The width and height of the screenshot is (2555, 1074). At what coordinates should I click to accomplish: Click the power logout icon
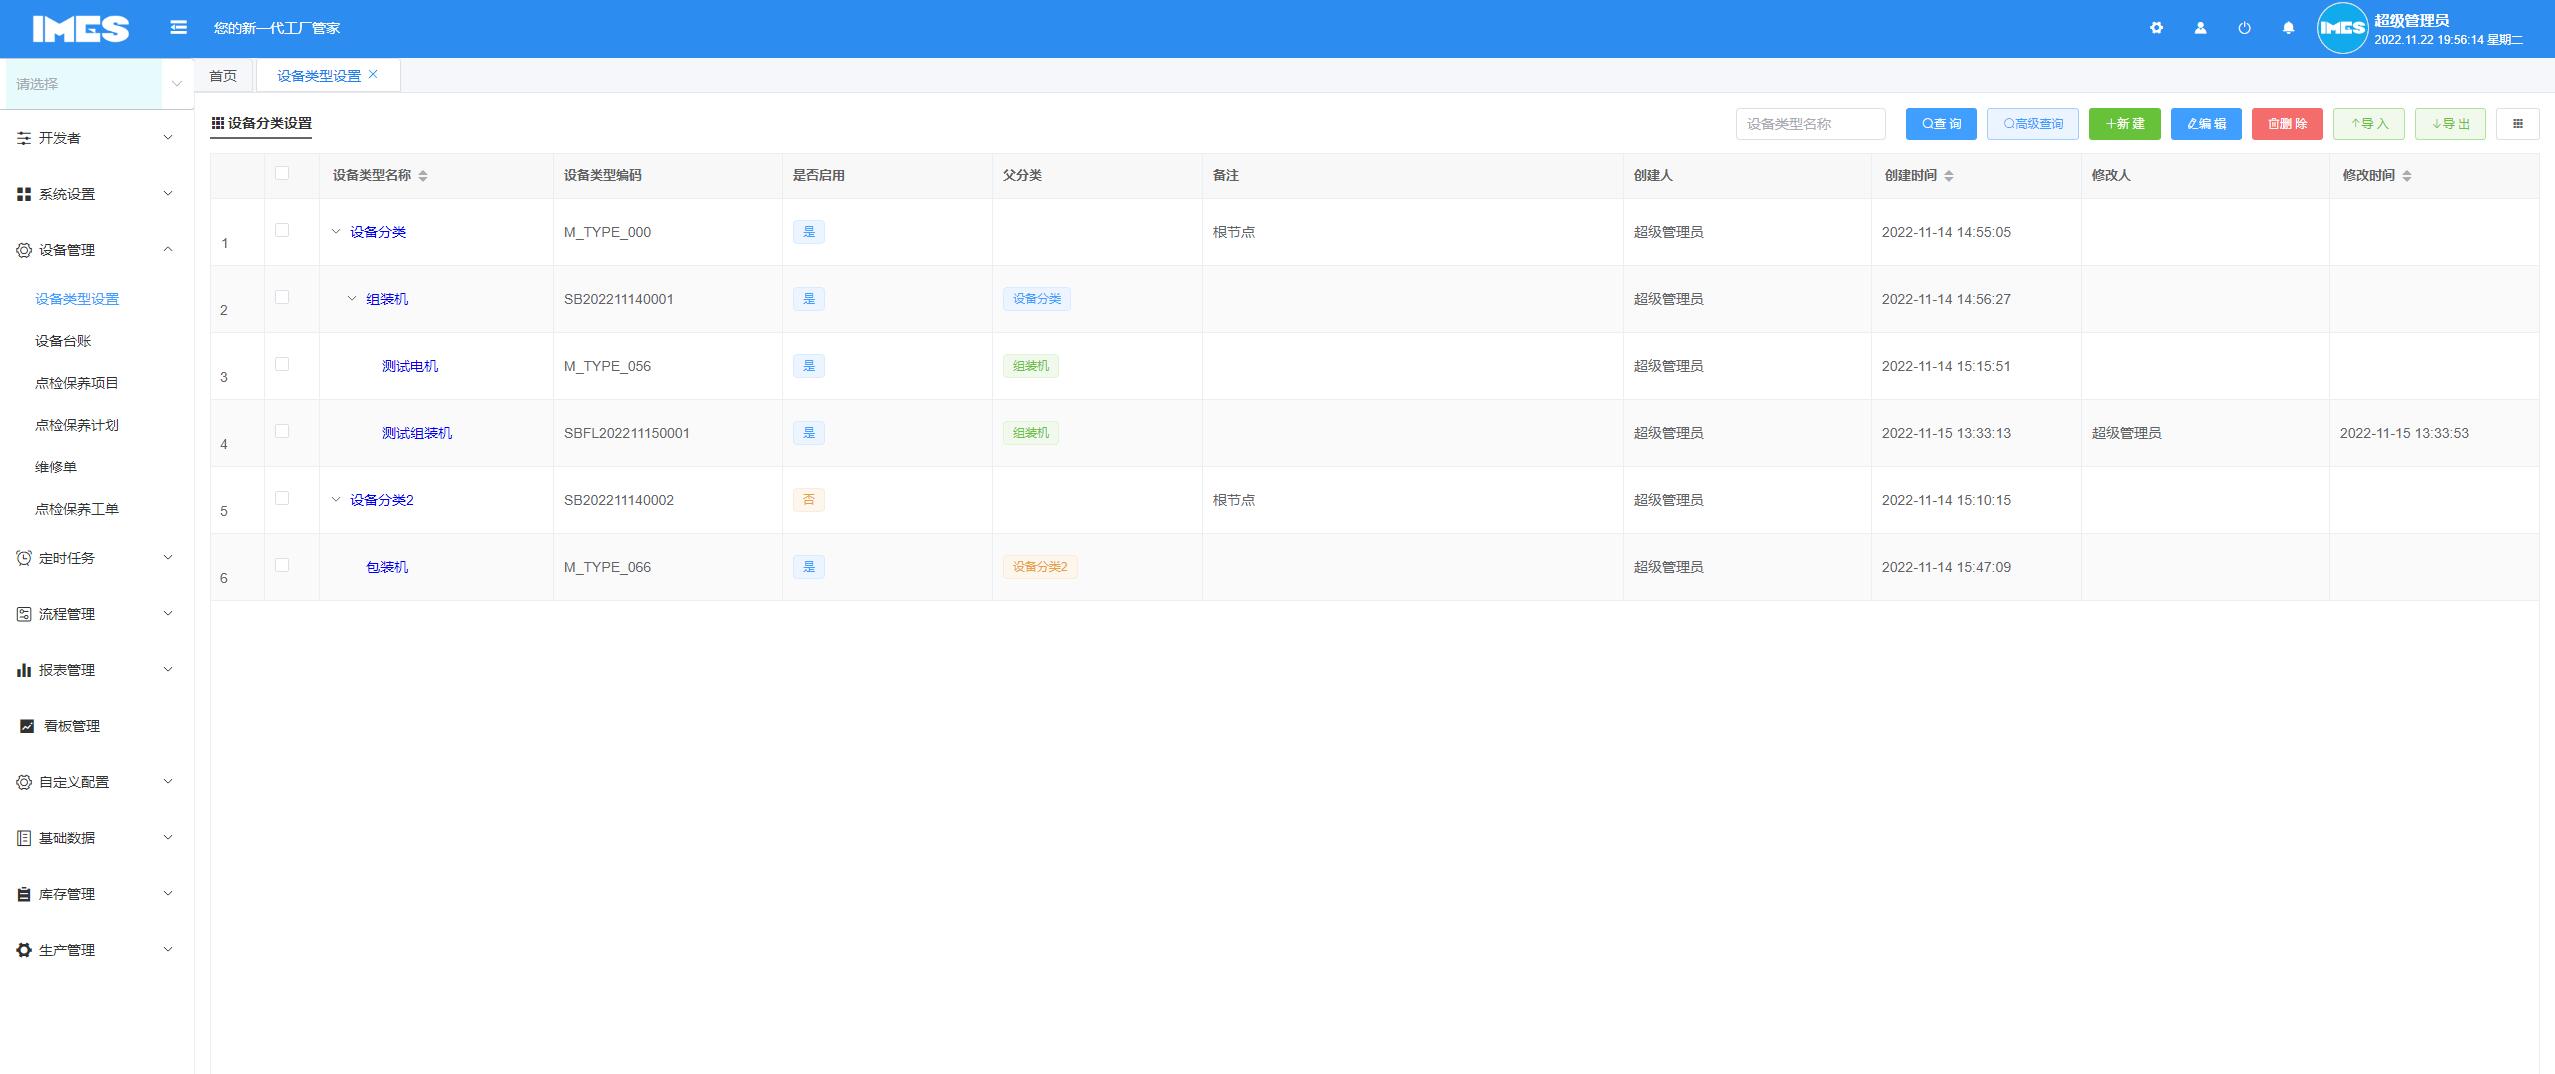point(2244,28)
